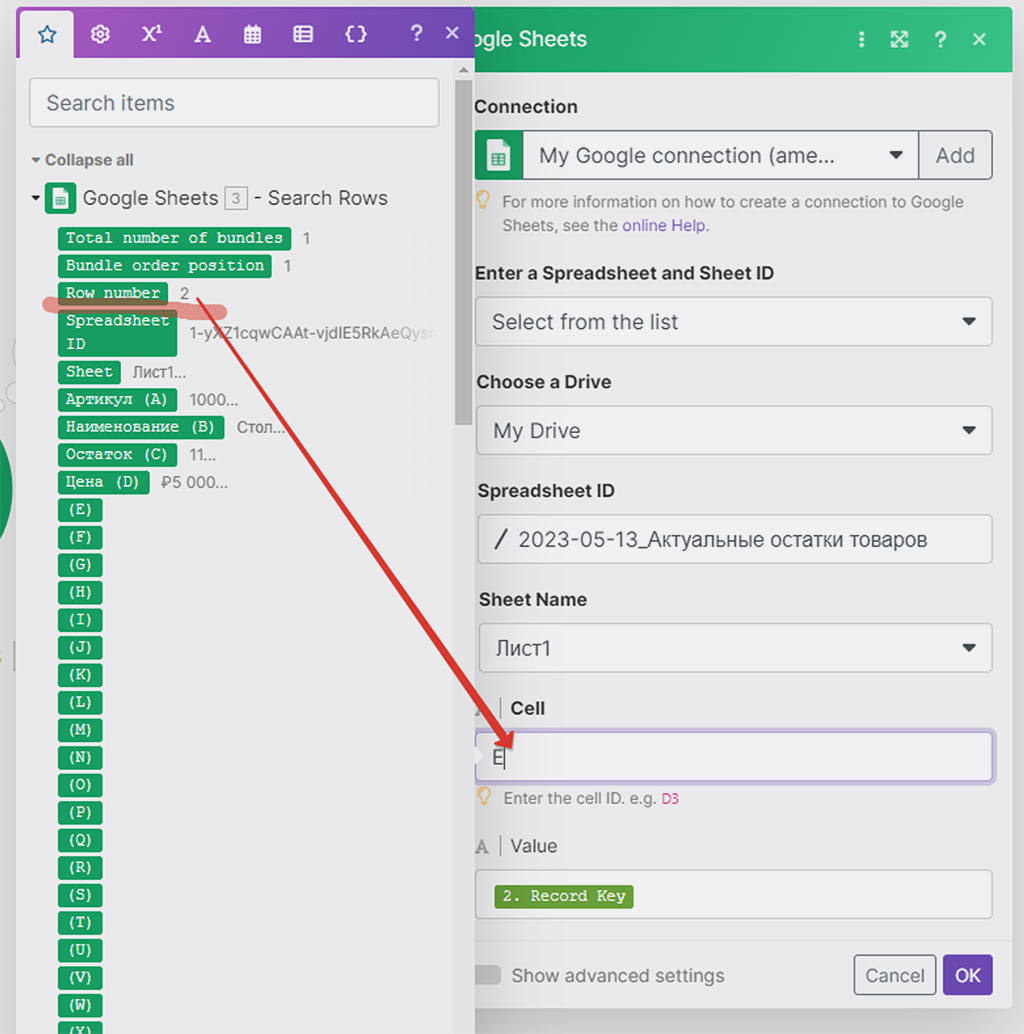This screenshot has width=1024, height=1034.
Task: Open the Select from the list dropdown
Action: (734, 322)
